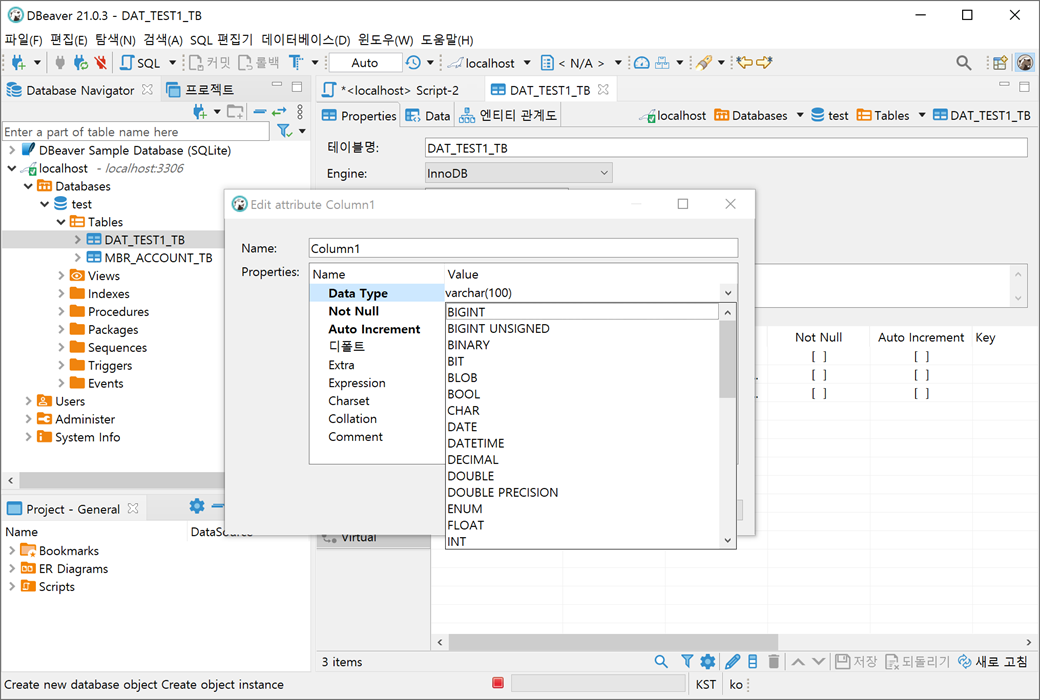Open the 파일(F) menu

point(24,40)
